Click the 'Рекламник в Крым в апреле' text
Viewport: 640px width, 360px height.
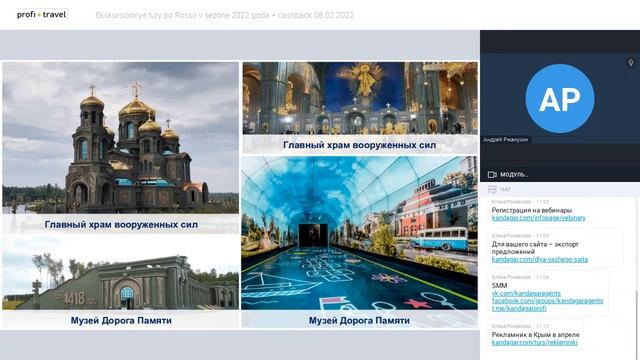[x=535, y=335]
